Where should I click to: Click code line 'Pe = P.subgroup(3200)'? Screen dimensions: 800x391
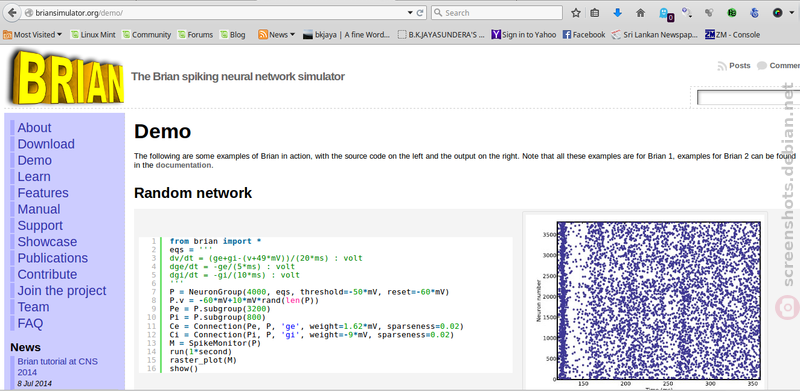220,309
